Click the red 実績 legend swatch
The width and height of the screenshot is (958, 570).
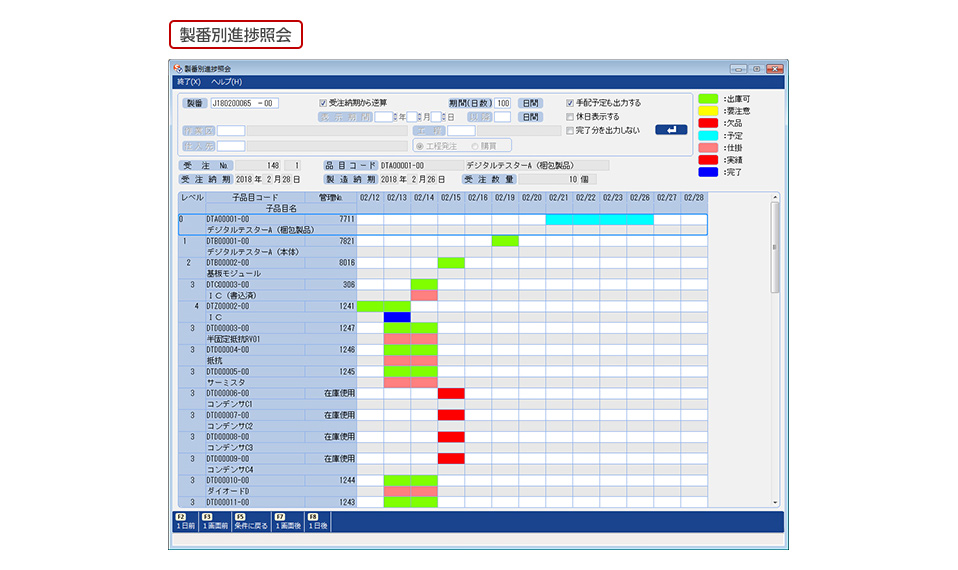708,159
